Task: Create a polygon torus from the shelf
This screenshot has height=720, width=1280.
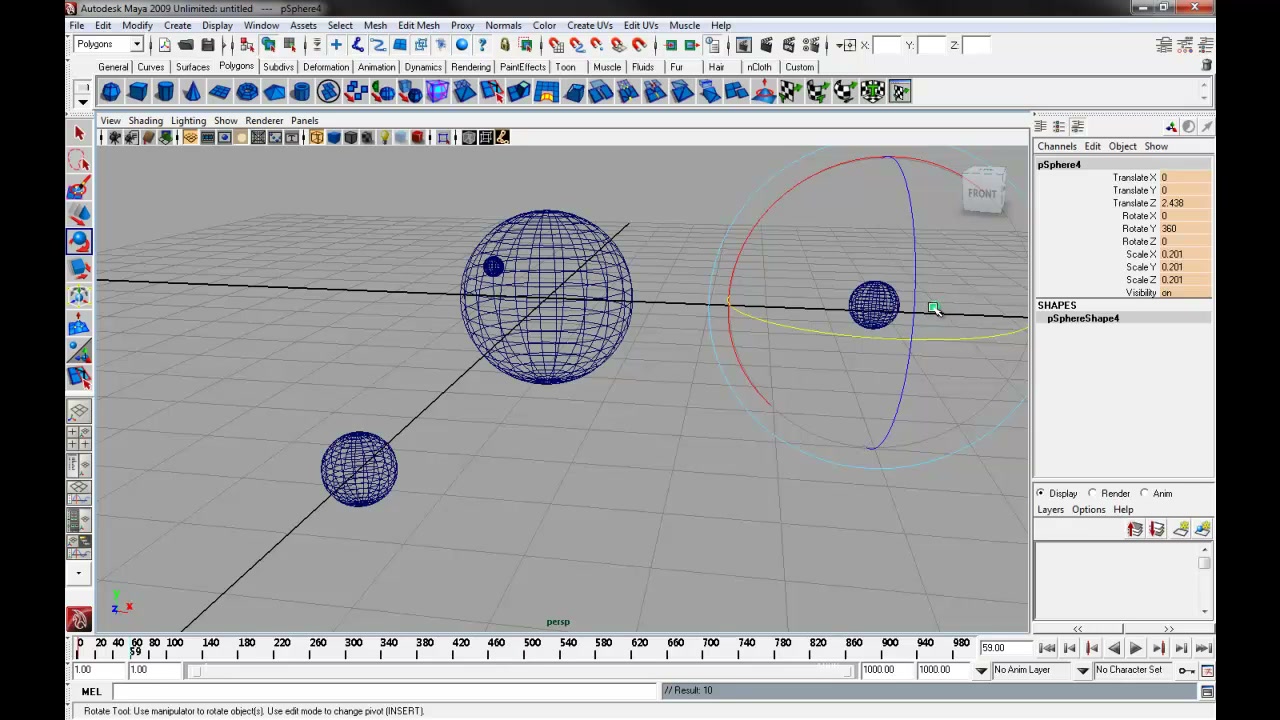Action: click(247, 92)
